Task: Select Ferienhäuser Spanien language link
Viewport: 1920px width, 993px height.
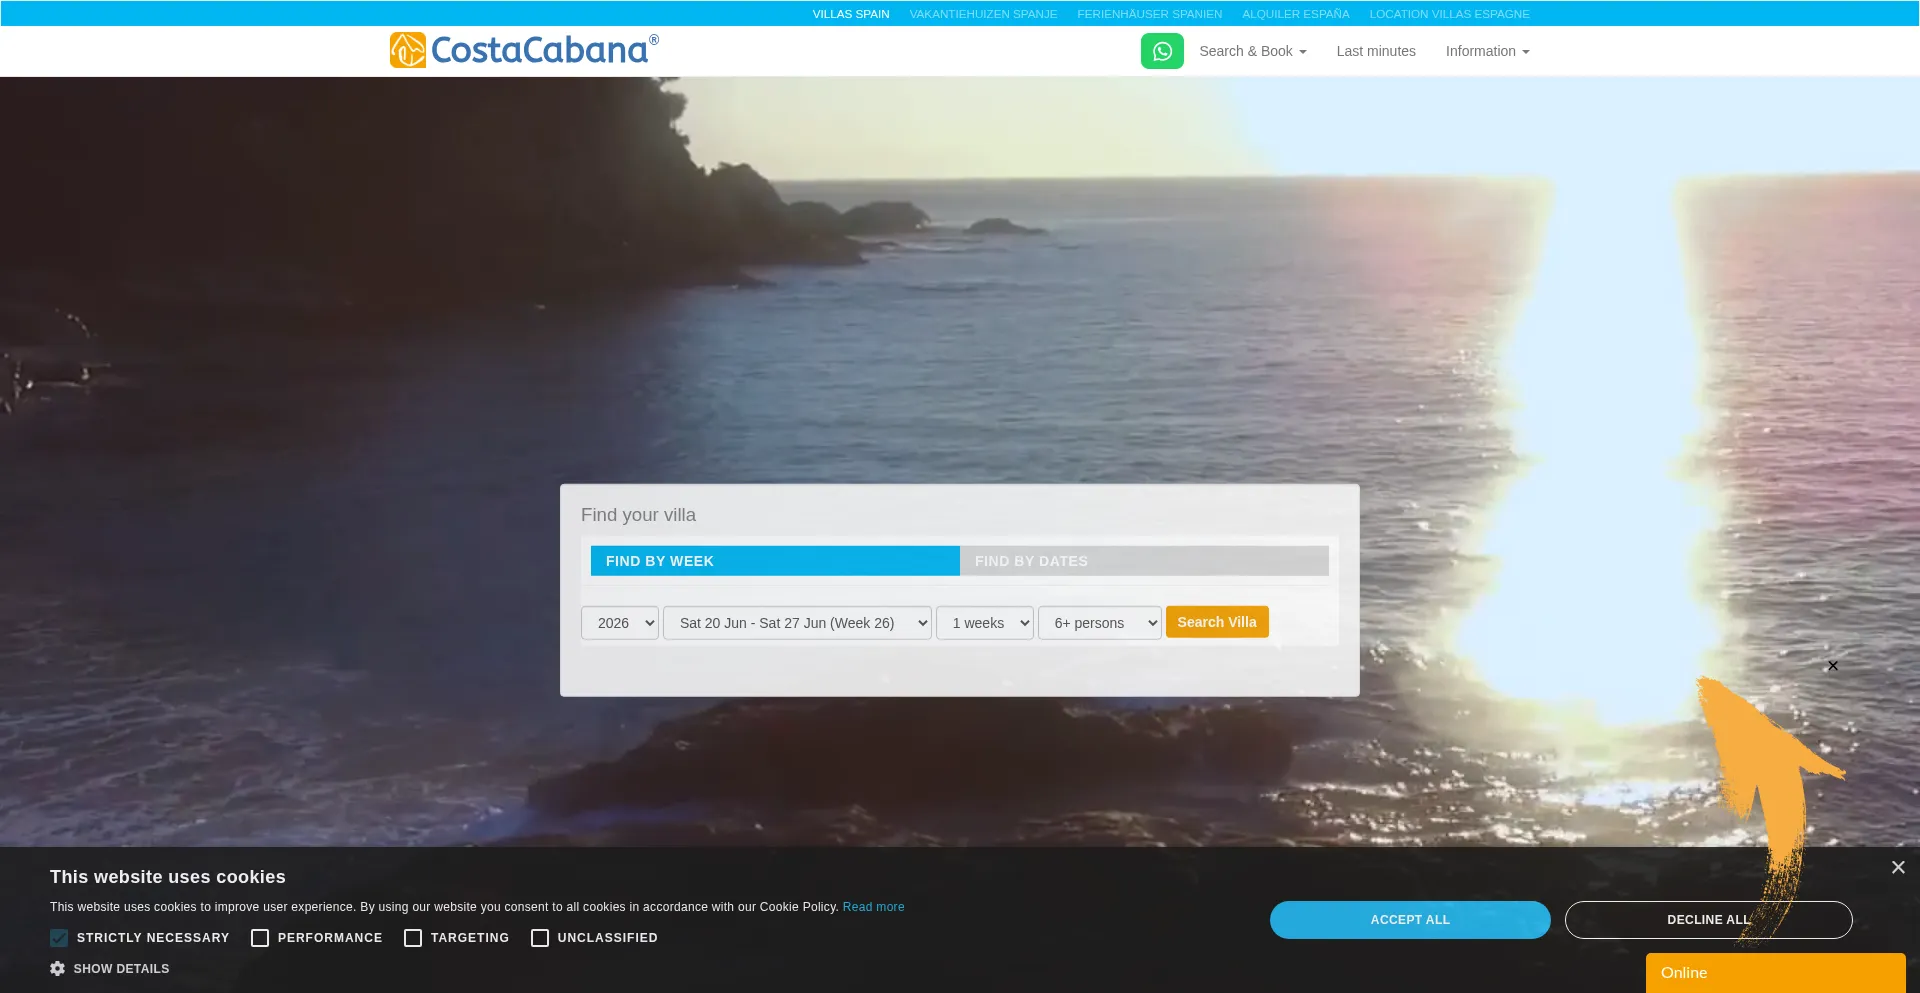Action: point(1150,14)
